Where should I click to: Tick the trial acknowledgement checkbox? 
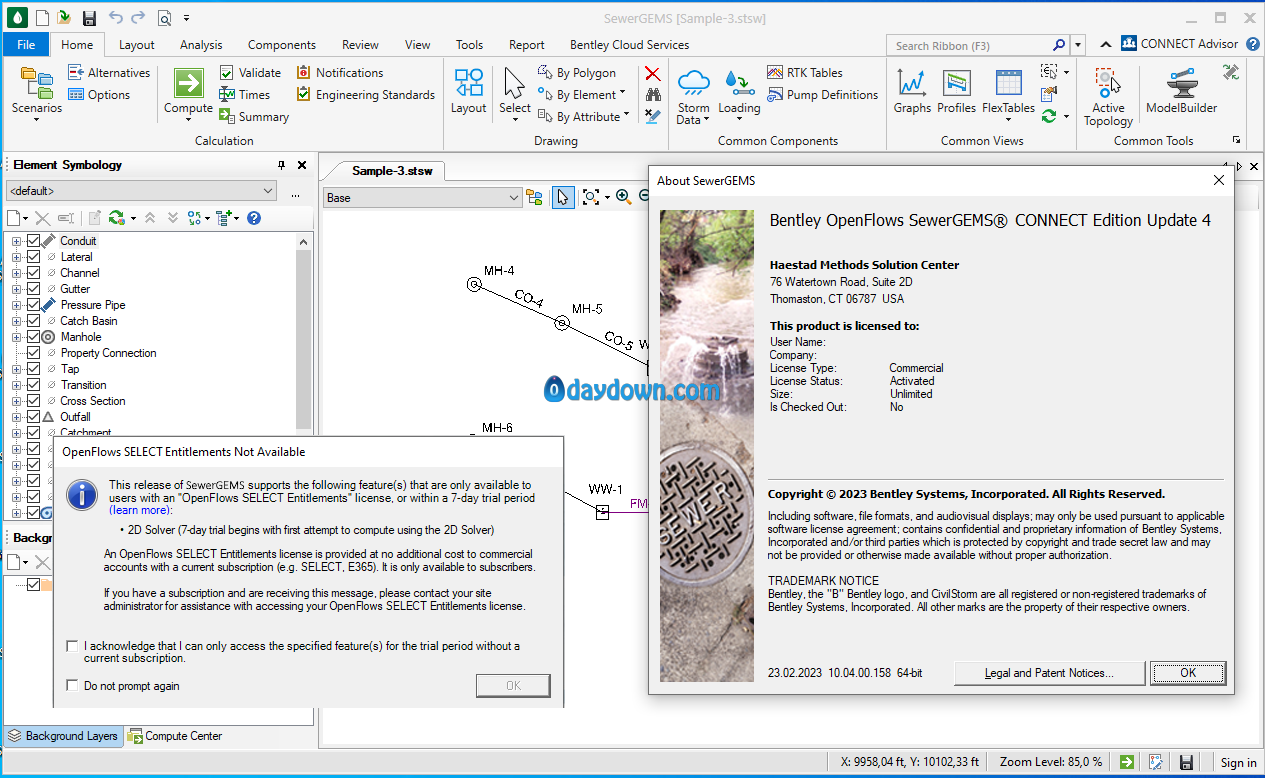[72, 646]
